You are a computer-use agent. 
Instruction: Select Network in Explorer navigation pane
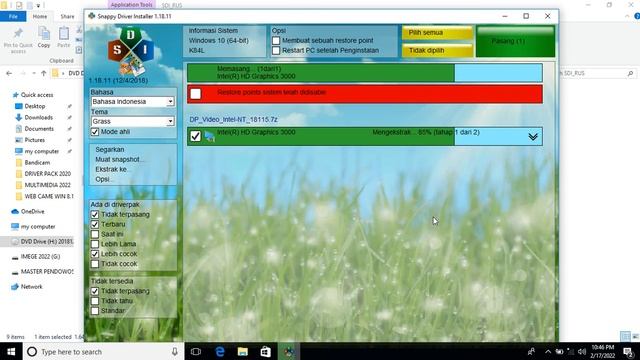tap(31, 287)
